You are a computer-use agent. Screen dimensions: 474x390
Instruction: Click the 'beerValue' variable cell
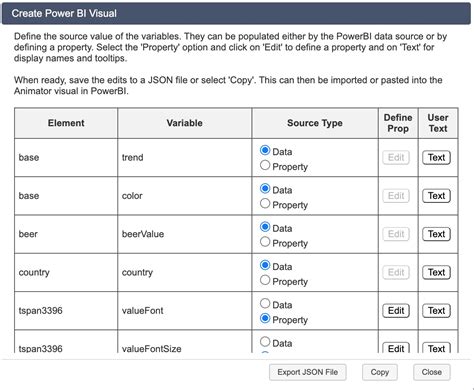point(185,234)
